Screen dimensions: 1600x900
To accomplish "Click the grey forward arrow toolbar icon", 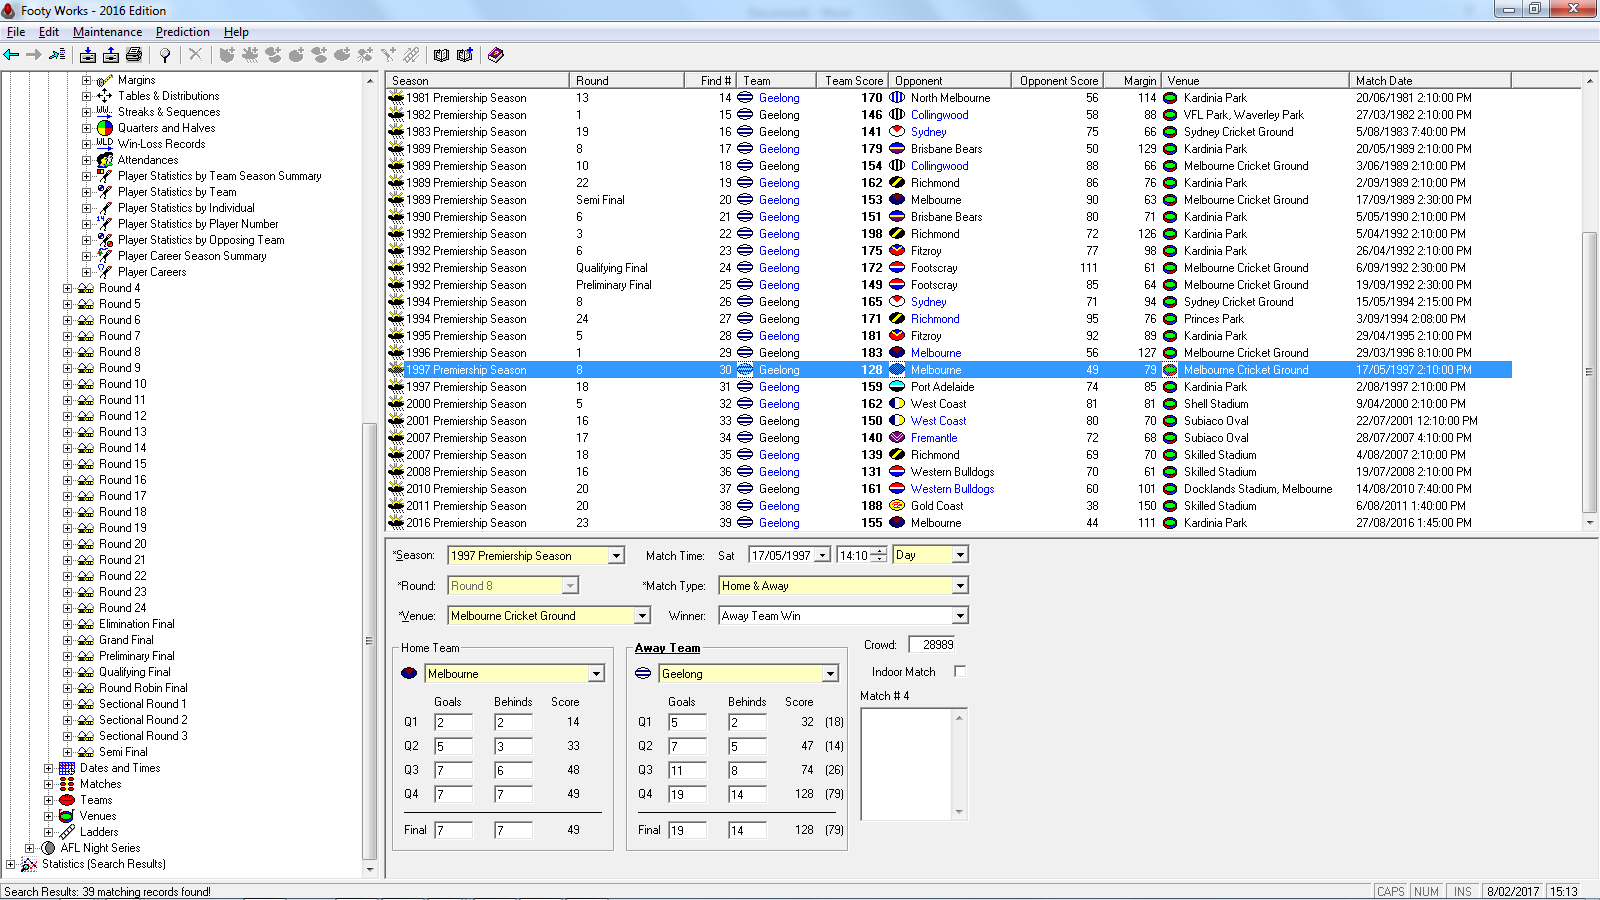I will click(x=34, y=55).
